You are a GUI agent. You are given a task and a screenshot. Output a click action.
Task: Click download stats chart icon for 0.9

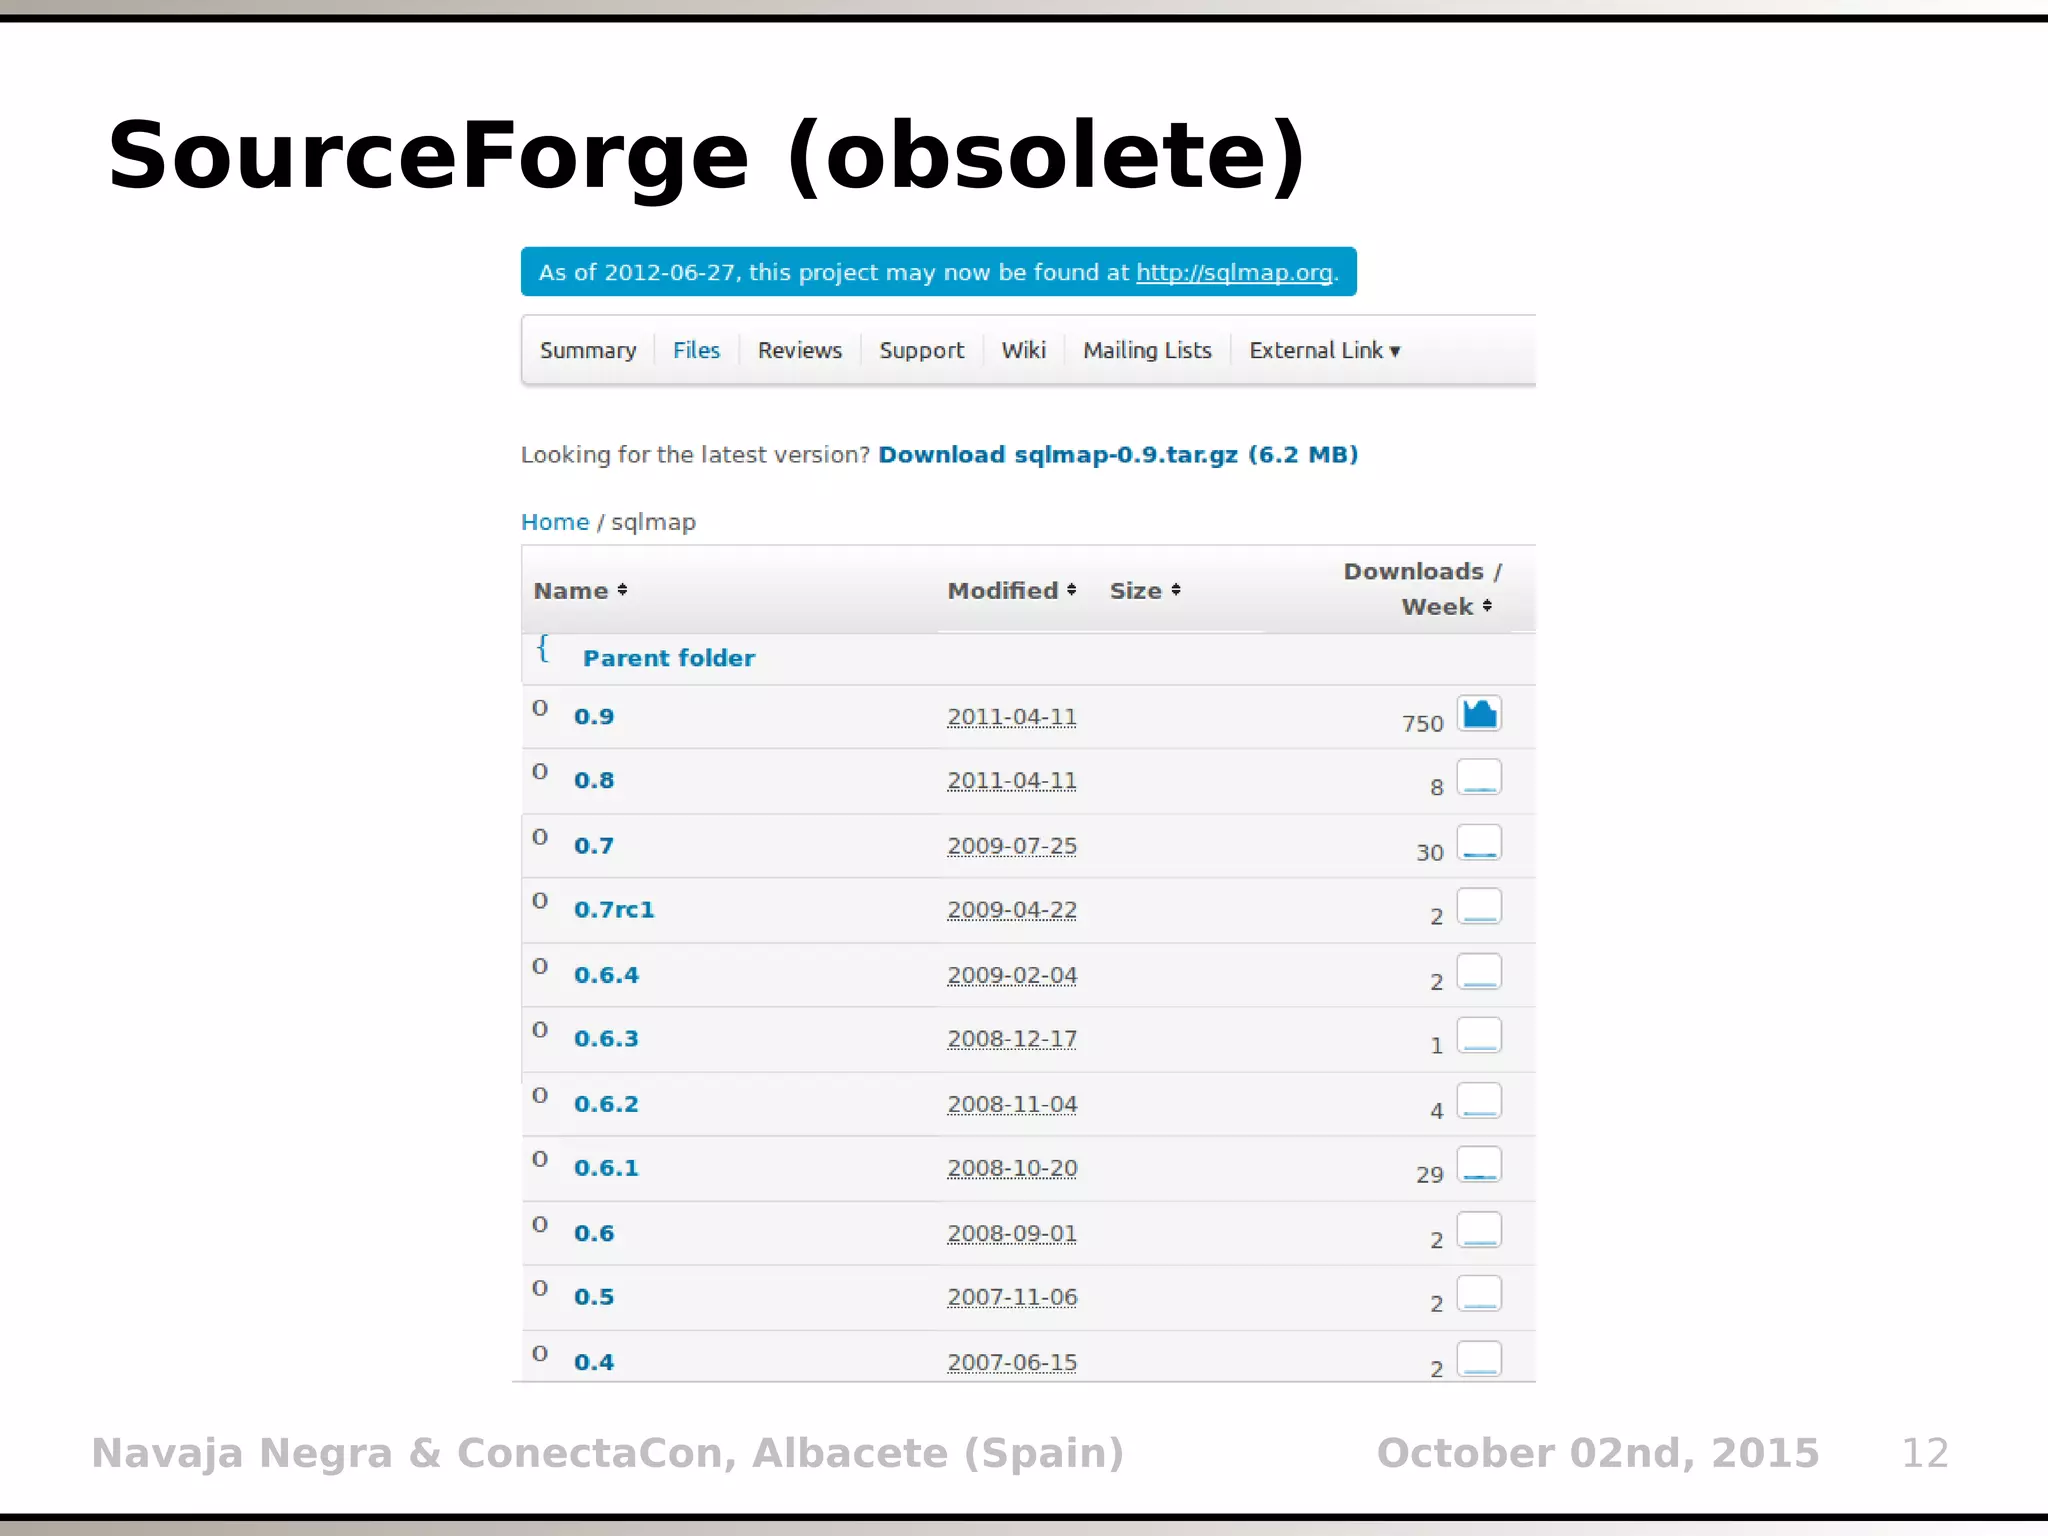coord(1478,714)
